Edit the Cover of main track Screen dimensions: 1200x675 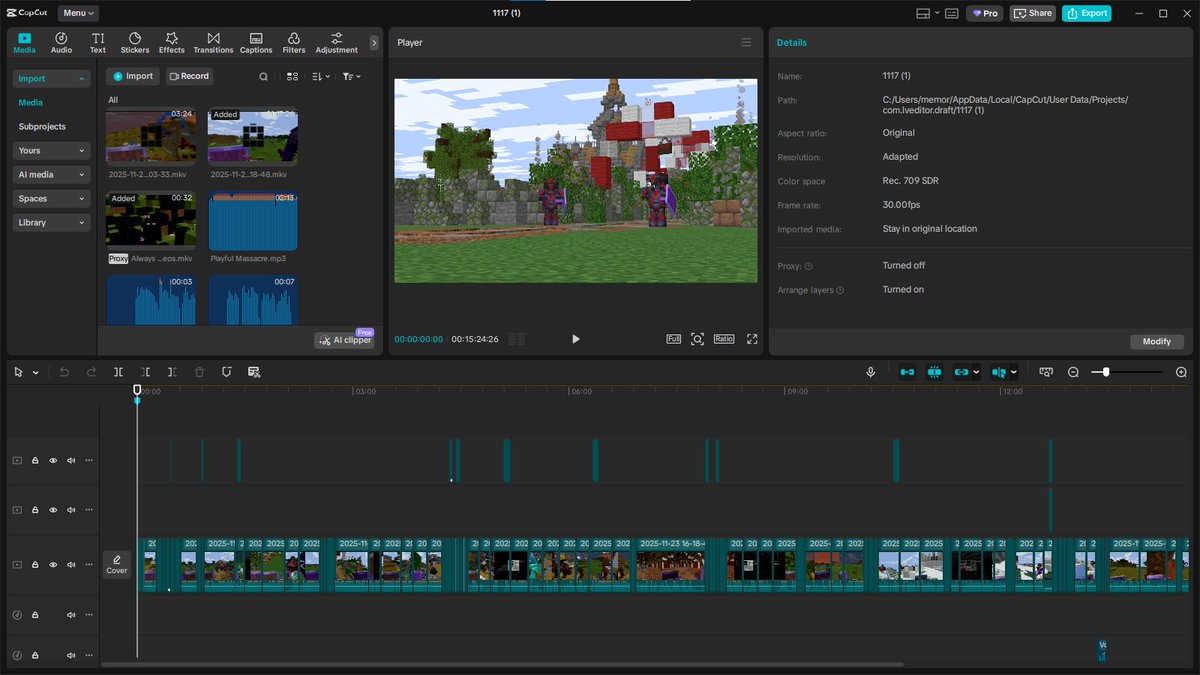click(x=117, y=564)
